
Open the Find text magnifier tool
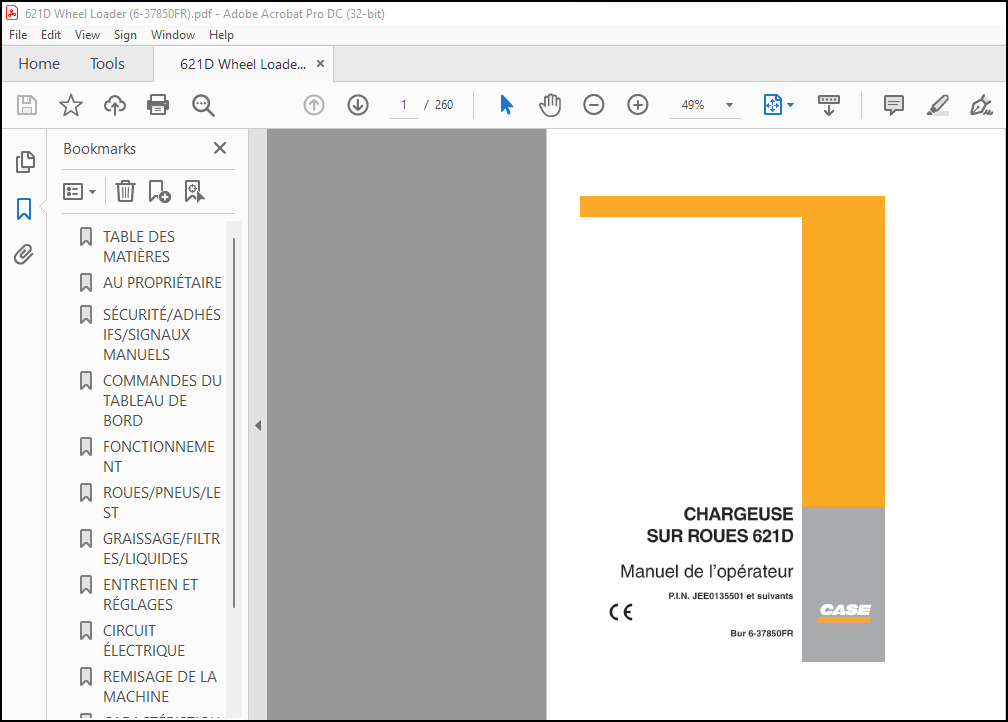pos(203,105)
